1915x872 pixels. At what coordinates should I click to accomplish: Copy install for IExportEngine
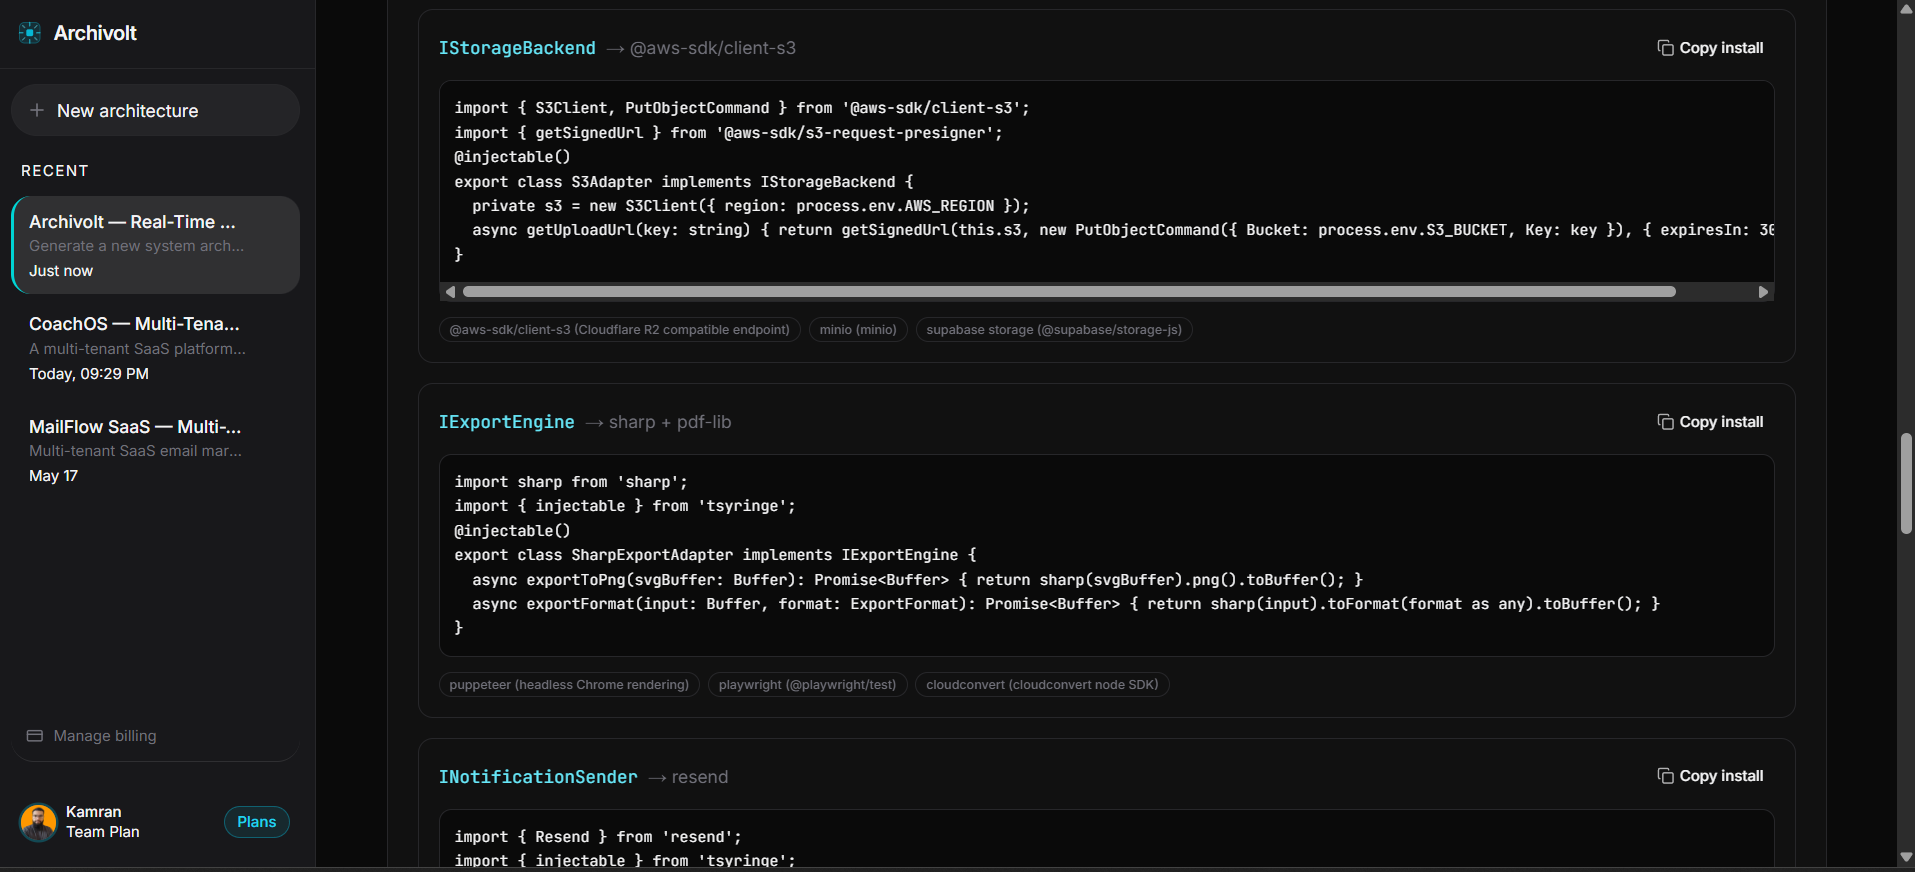[x=1710, y=422]
